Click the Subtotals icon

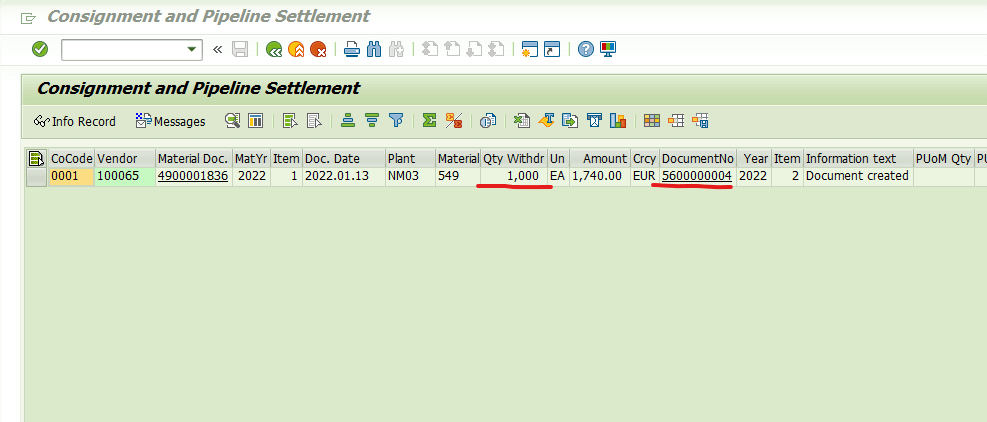coord(454,121)
